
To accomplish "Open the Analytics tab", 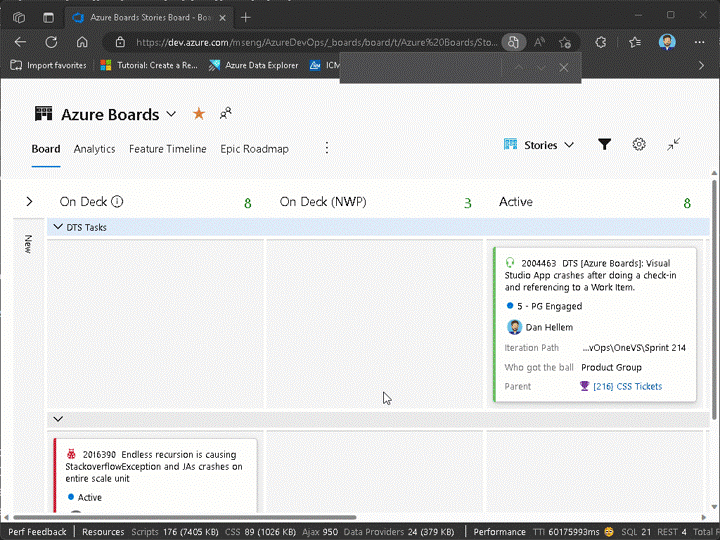I will click(94, 149).
